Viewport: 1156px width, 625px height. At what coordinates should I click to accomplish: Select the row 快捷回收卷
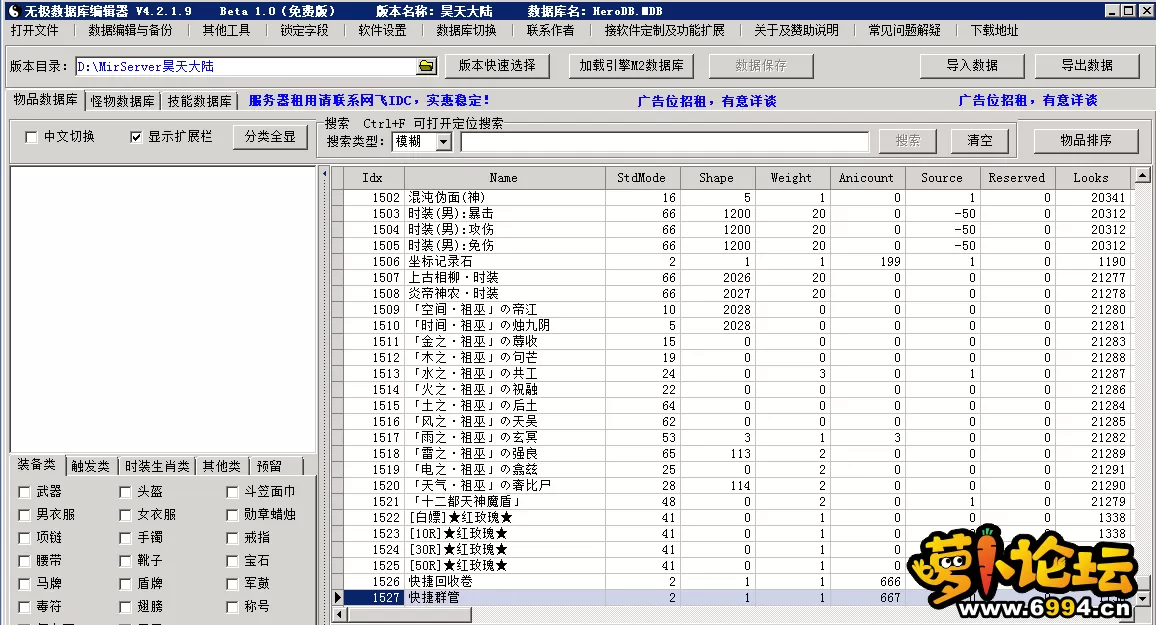click(730, 582)
